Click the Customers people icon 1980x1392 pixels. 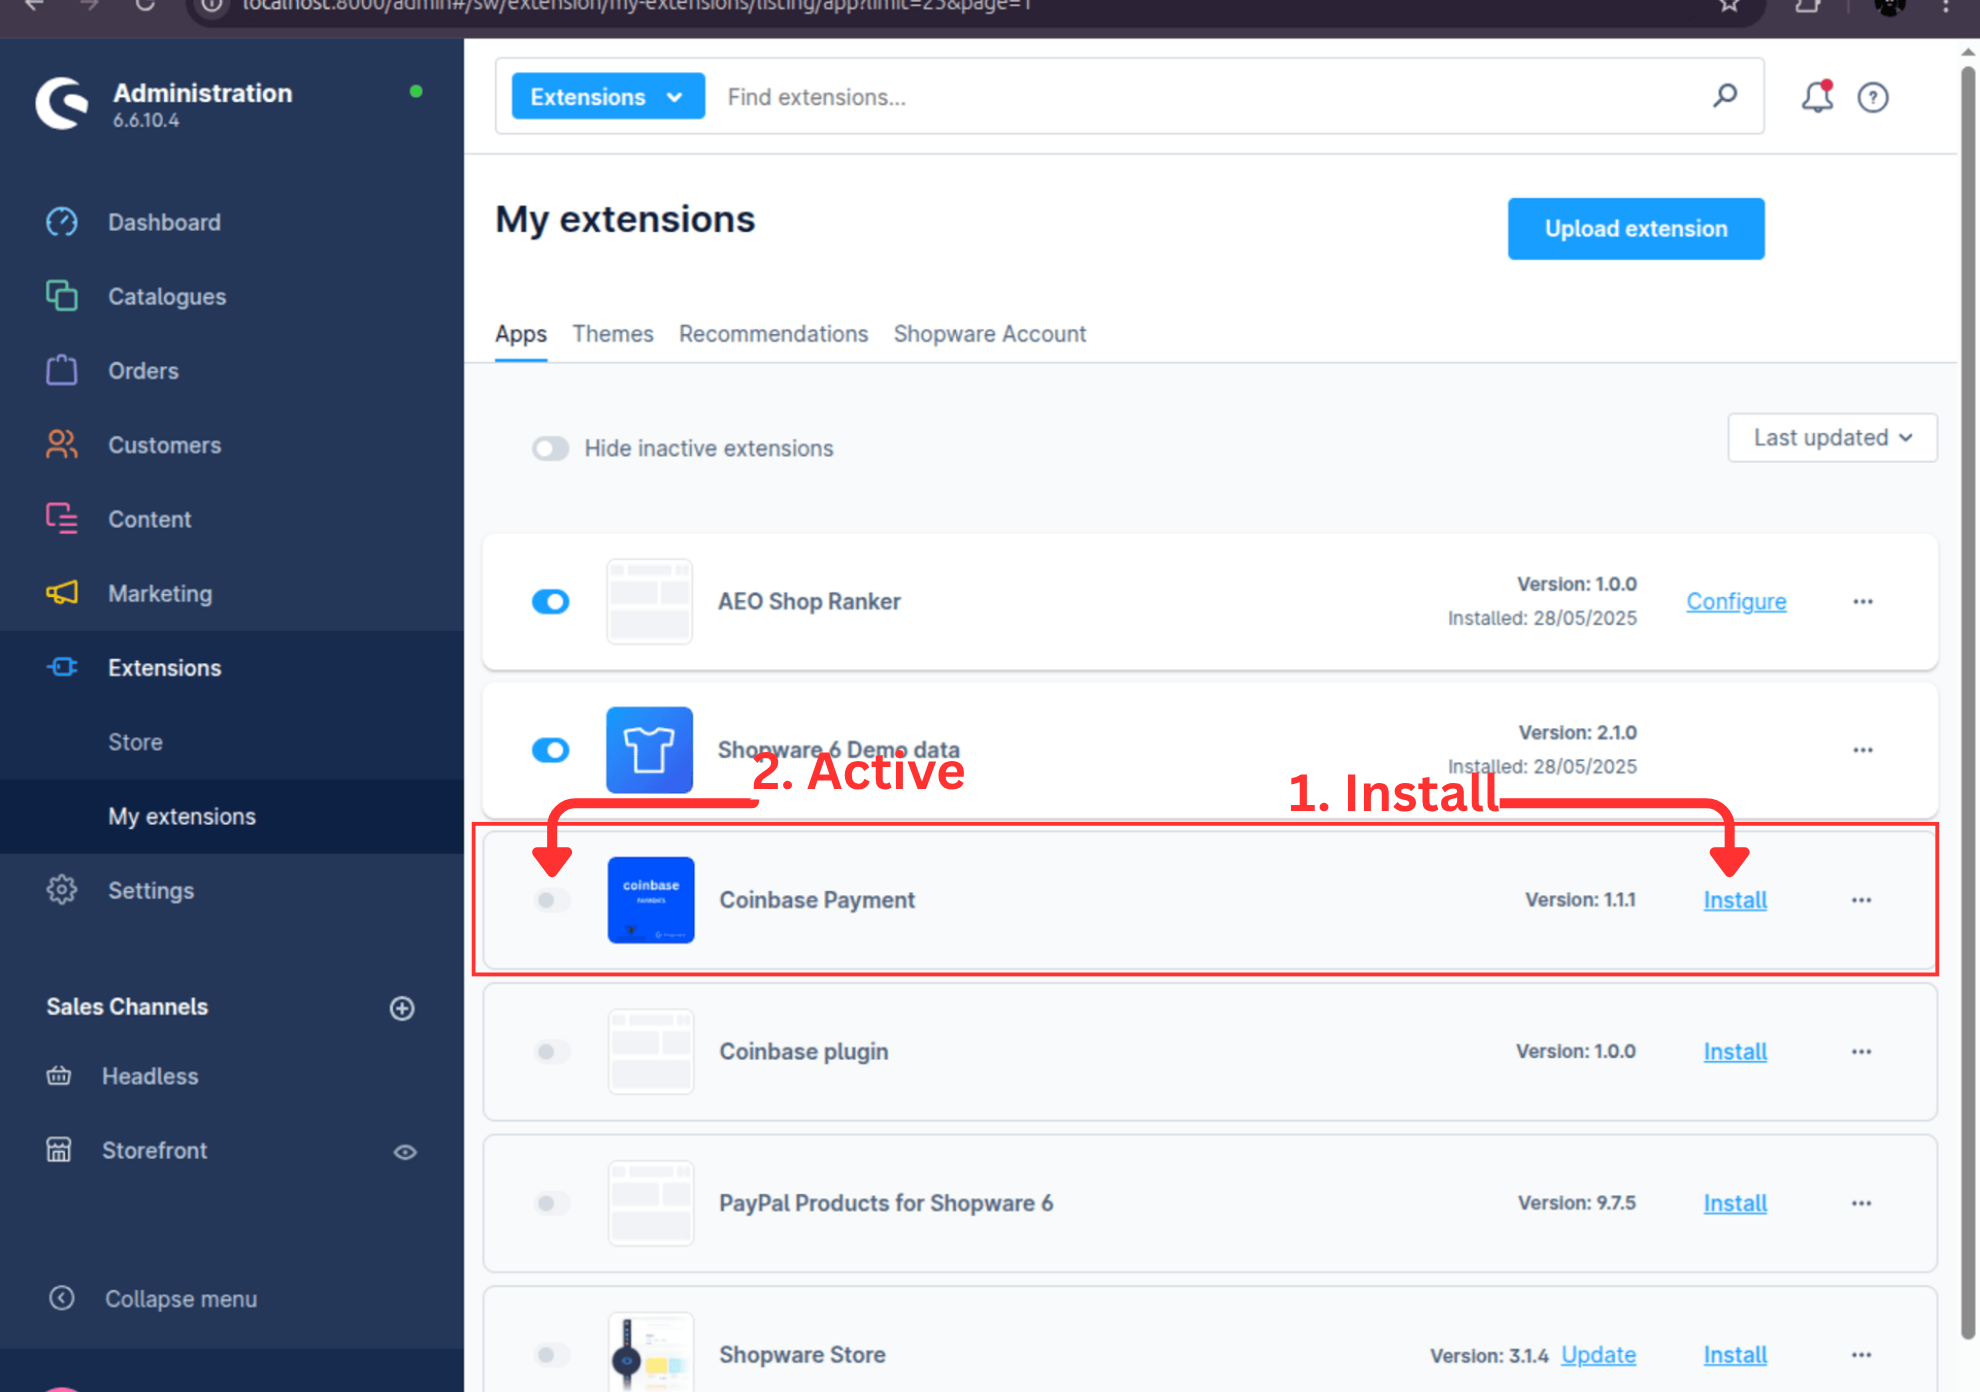click(x=62, y=445)
